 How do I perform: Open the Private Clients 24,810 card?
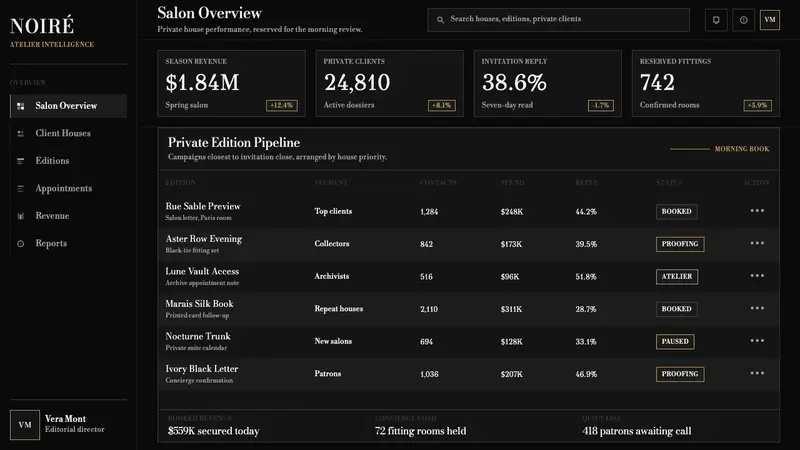pos(390,84)
